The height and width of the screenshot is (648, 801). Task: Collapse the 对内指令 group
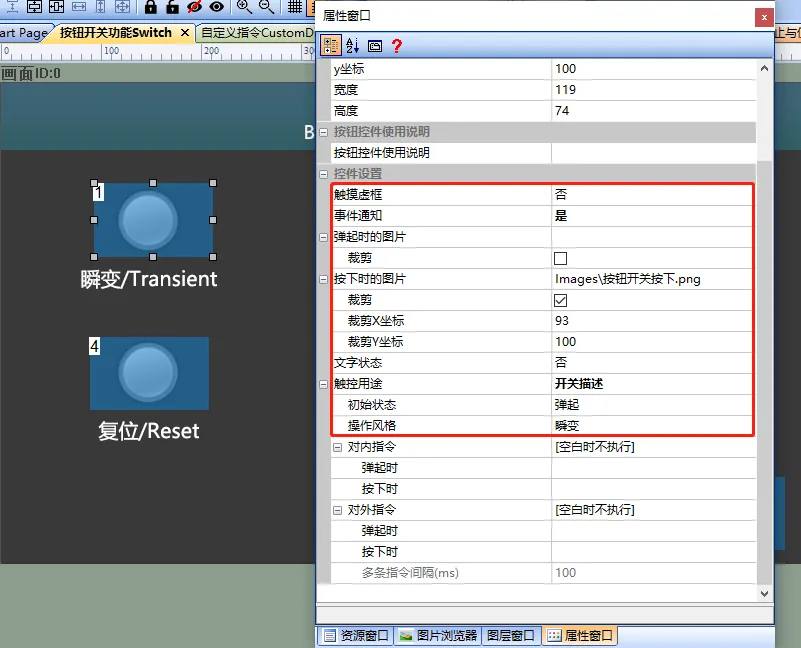pos(337,447)
